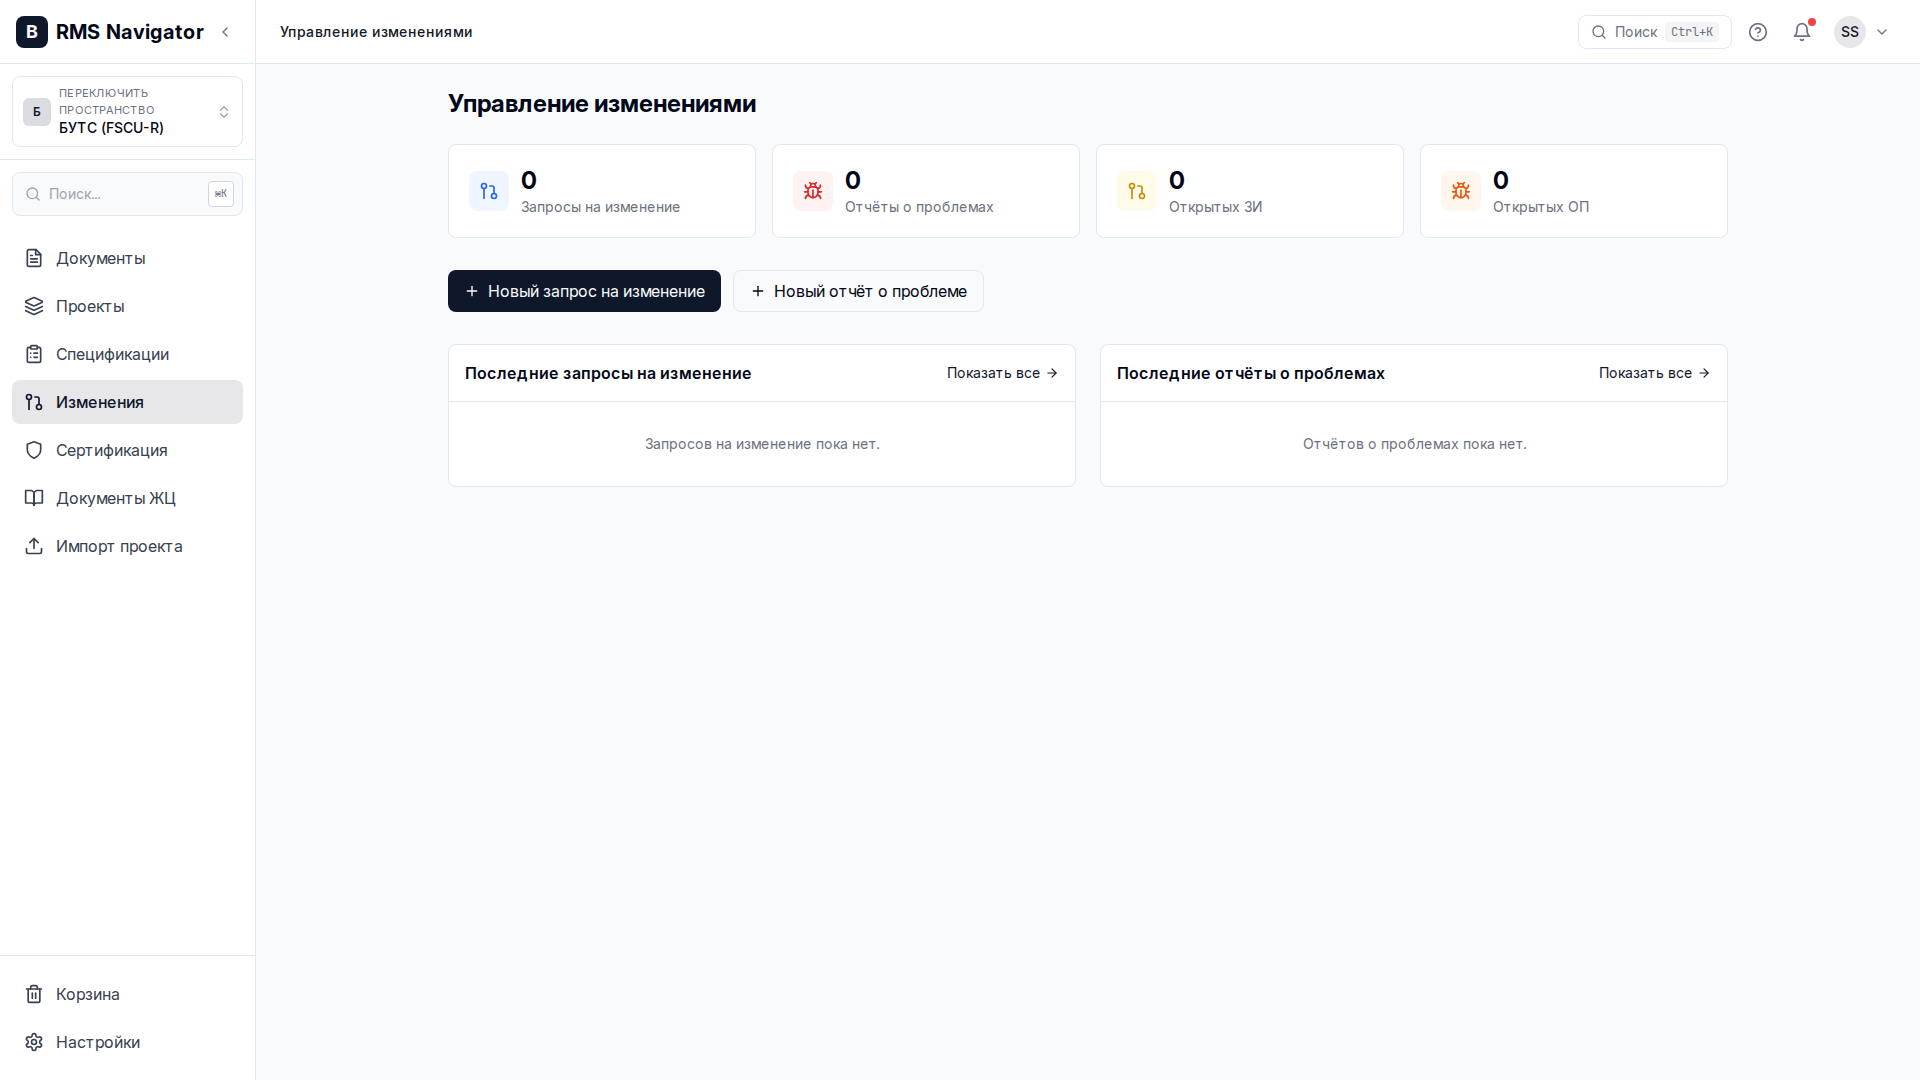Click the Открытых ОП stat label
The width and height of the screenshot is (1920, 1080).
(x=1541, y=207)
